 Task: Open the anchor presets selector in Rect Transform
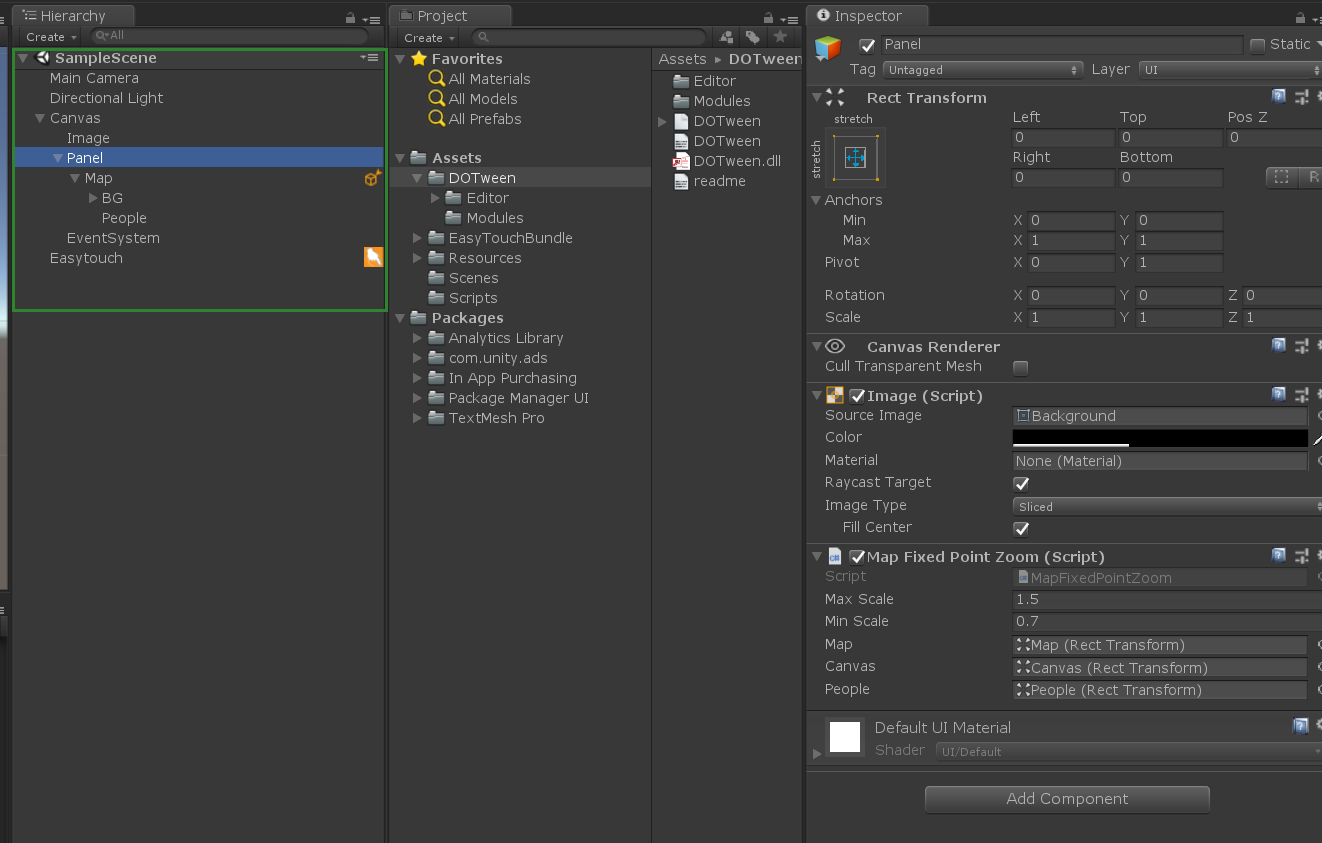[x=857, y=158]
